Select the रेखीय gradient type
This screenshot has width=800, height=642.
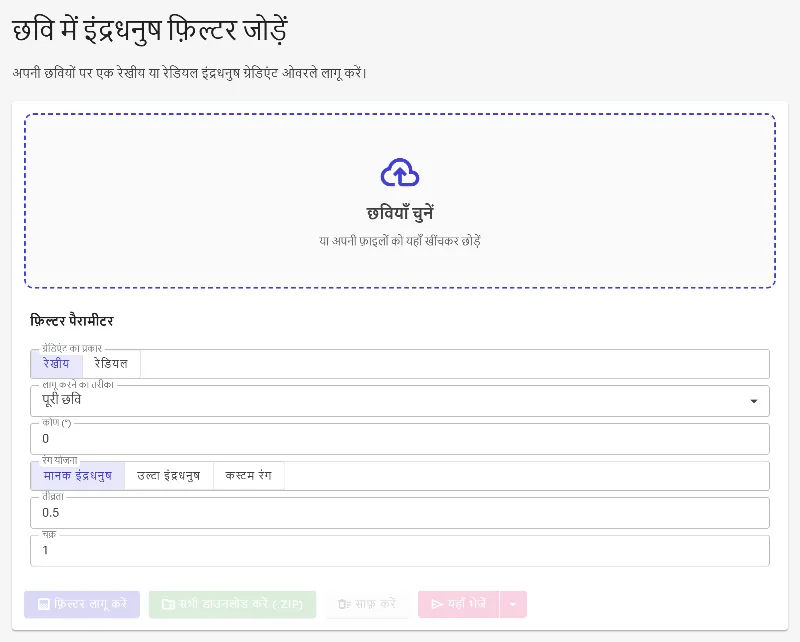[x=56, y=364]
